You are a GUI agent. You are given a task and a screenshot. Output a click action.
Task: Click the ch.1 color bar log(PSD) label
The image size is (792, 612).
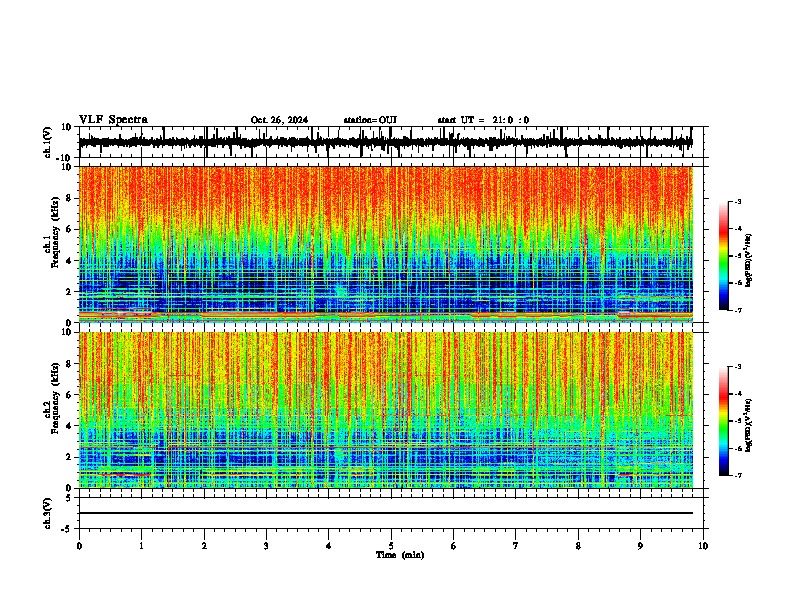(748, 261)
